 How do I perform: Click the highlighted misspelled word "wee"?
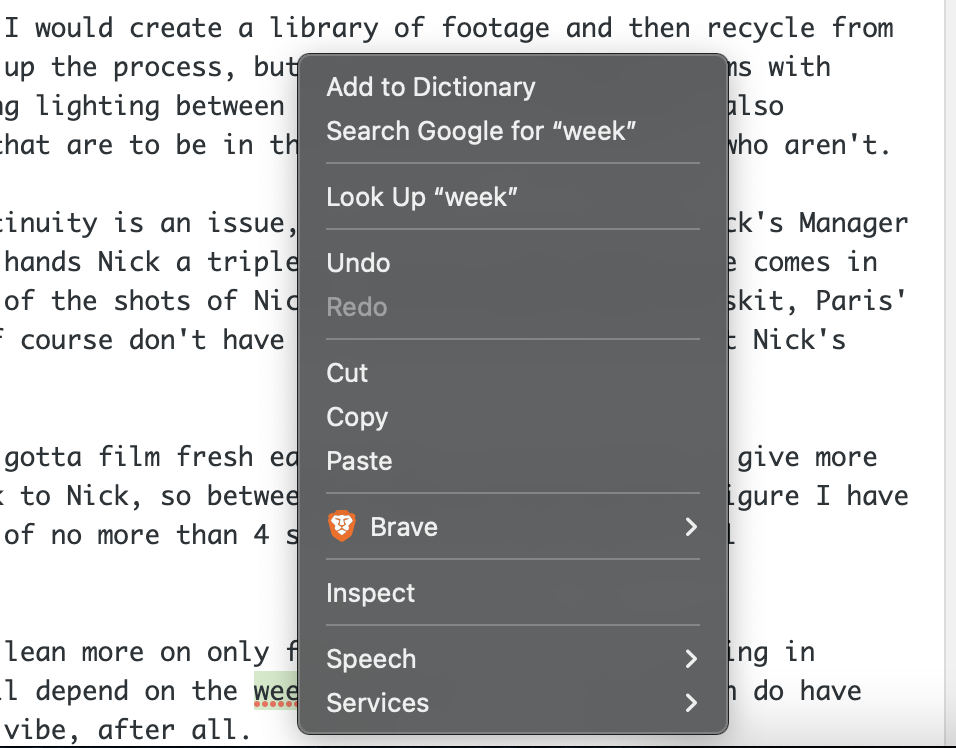[x=276, y=691]
